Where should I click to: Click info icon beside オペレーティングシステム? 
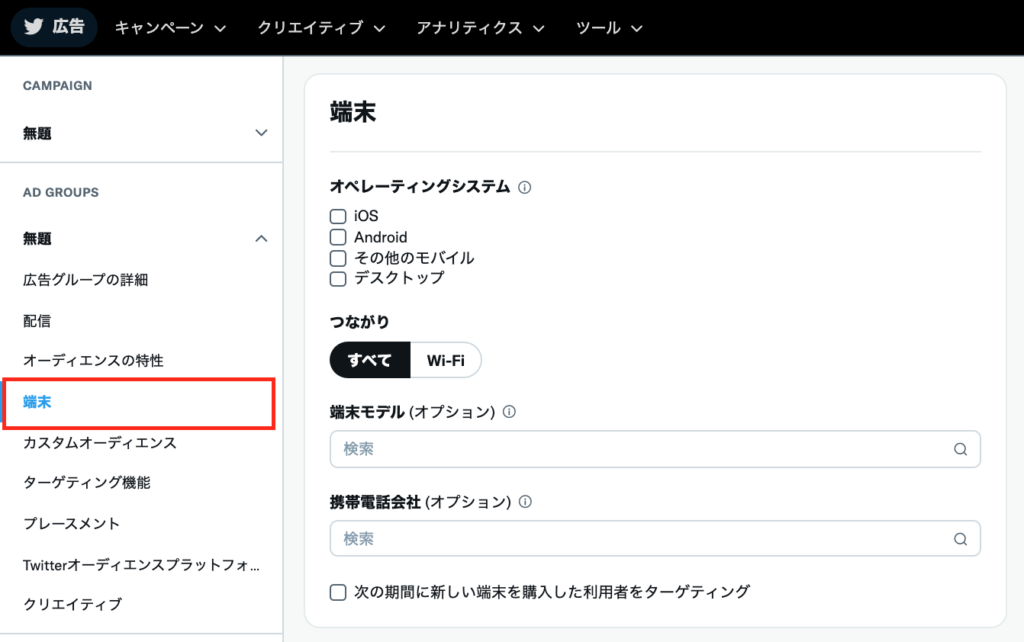point(525,187)
